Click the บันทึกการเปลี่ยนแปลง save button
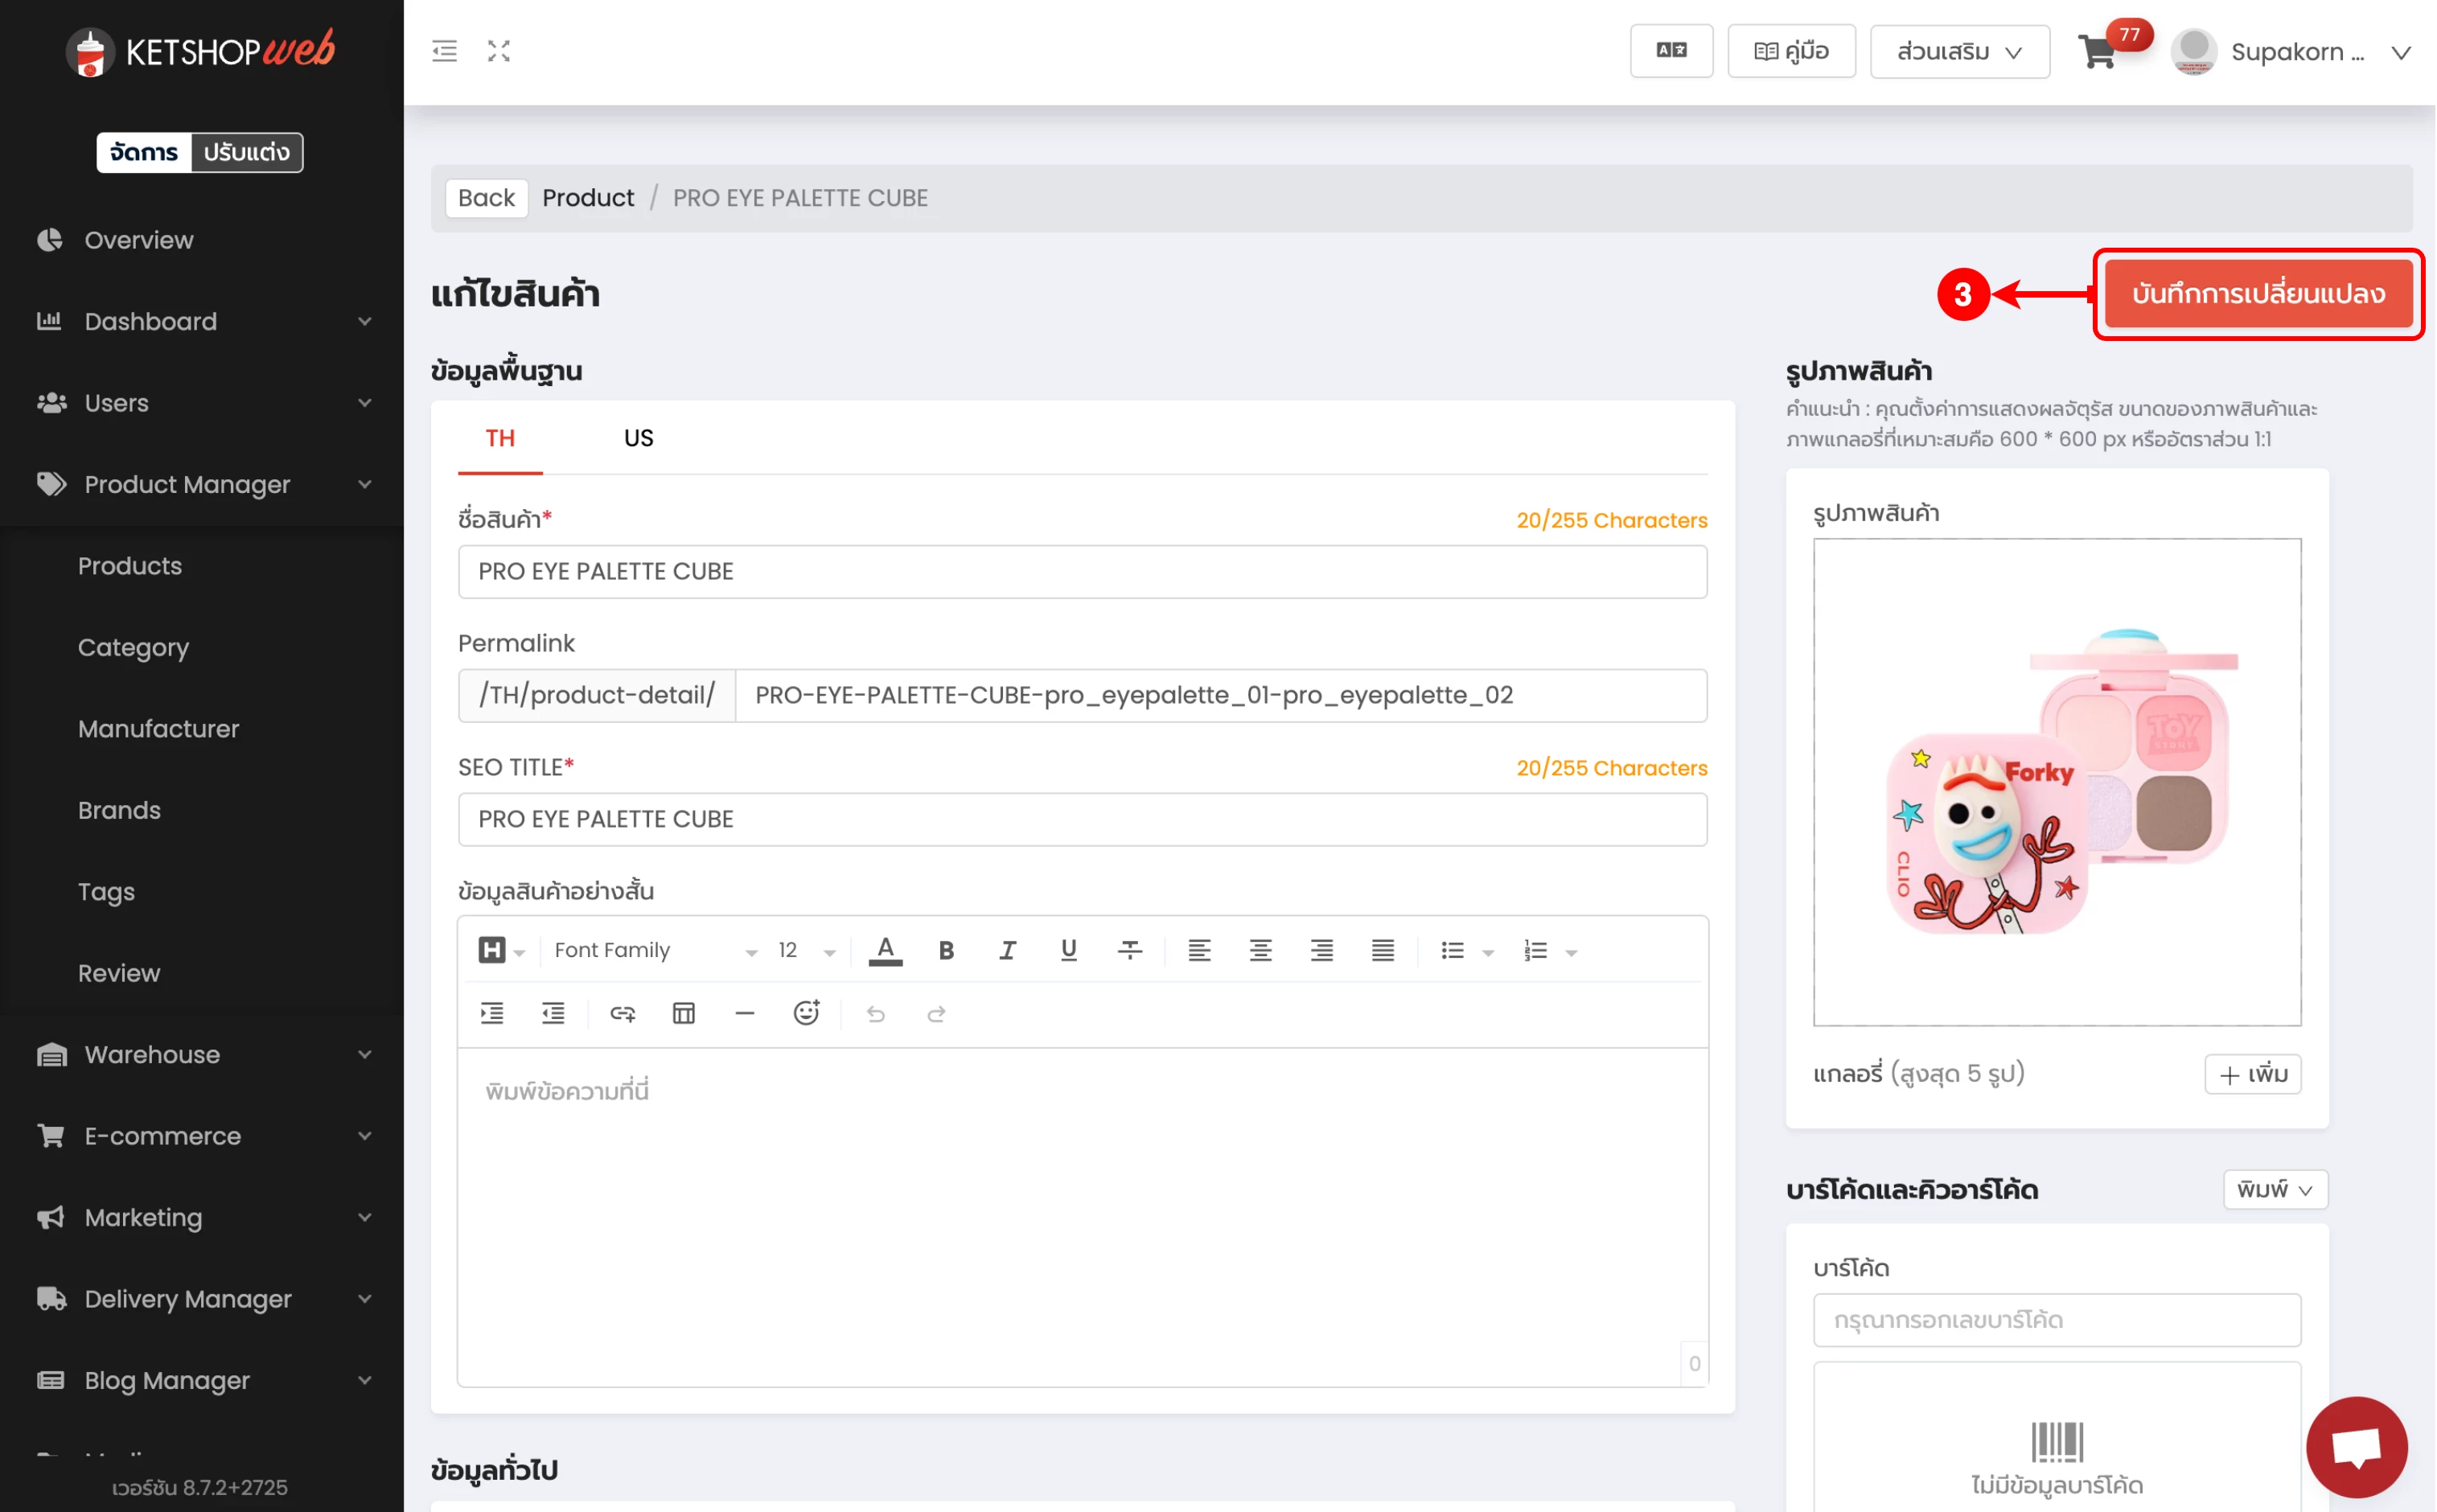The width and height of the screenshot is (2437, 1512). coord(2257,294)
